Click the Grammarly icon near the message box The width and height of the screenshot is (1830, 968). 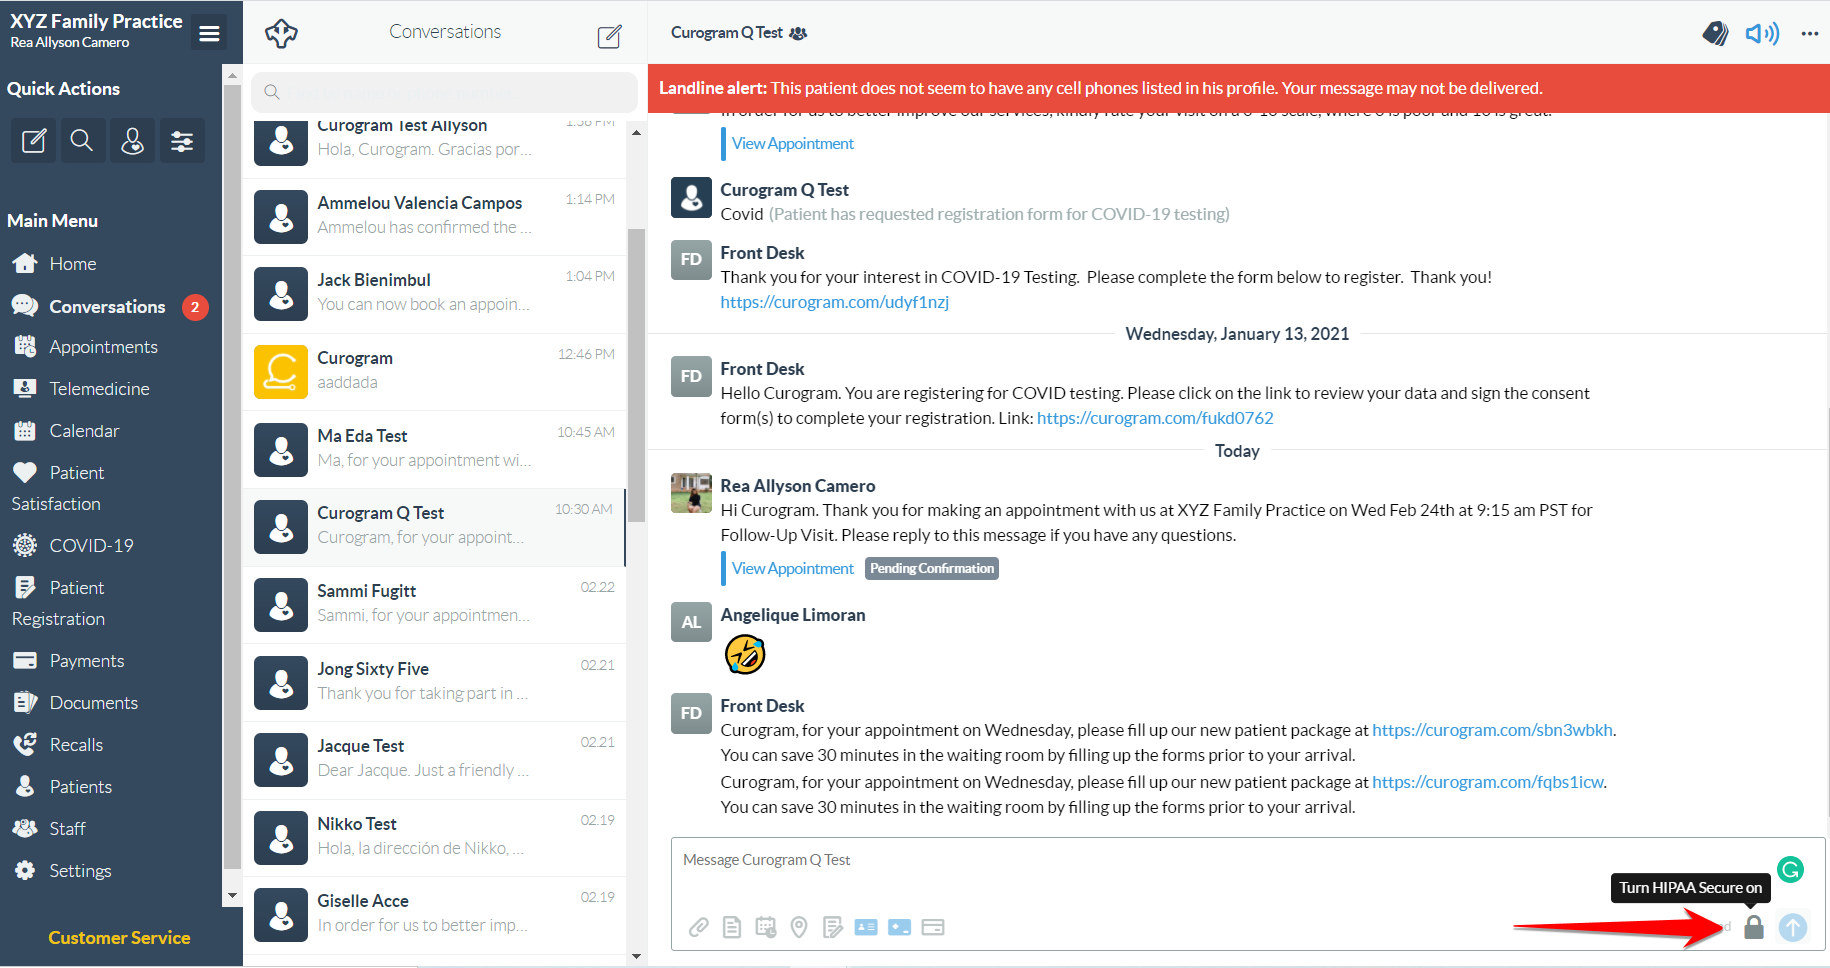tap(1790, 870)
